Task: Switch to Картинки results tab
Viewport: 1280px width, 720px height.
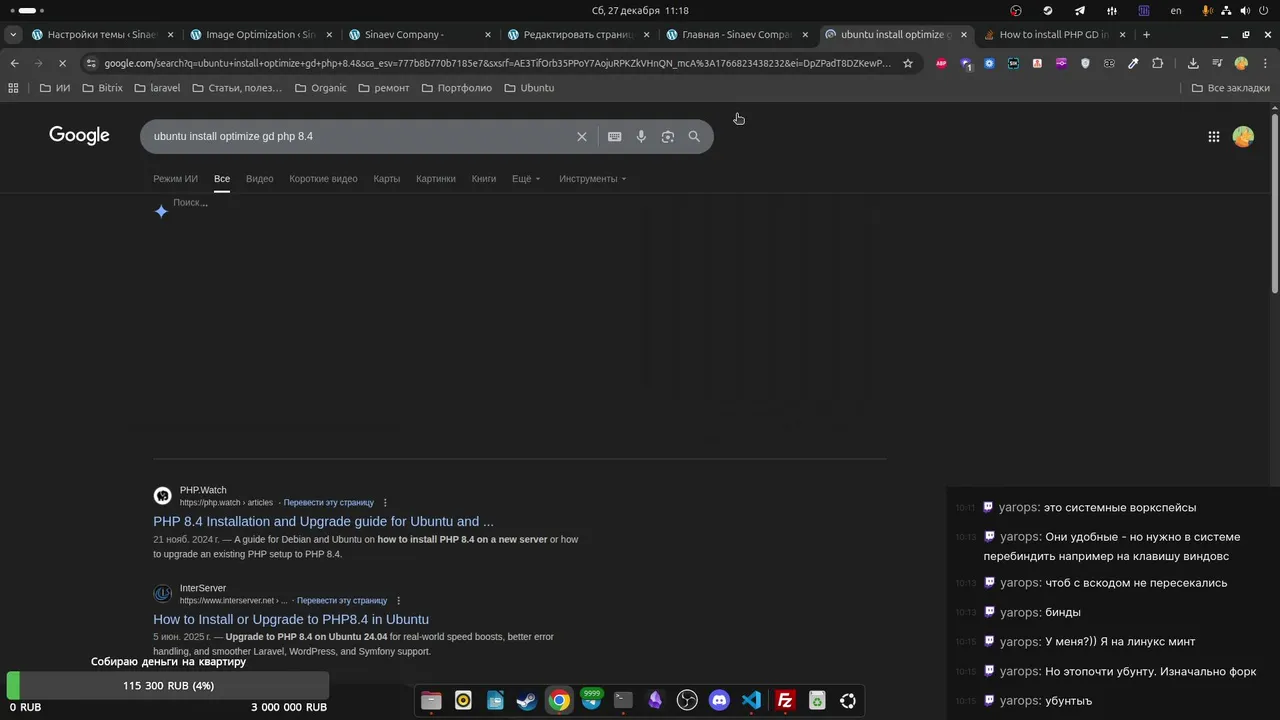Action: [436, 179]
